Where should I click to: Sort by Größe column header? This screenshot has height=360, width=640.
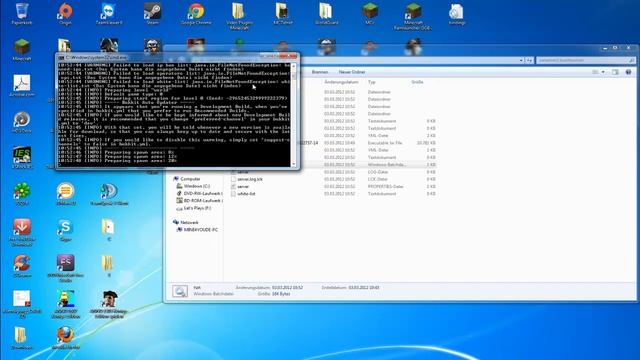click(x=417, y=82)
